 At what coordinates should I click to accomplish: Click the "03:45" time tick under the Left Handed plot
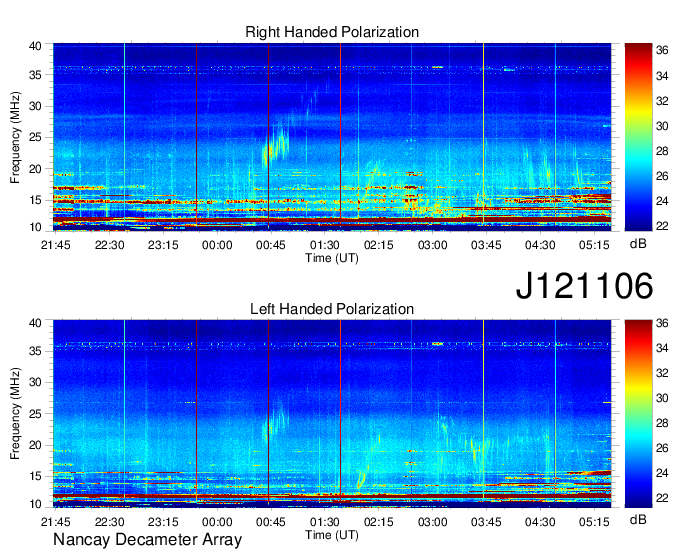tap(486, 522)
